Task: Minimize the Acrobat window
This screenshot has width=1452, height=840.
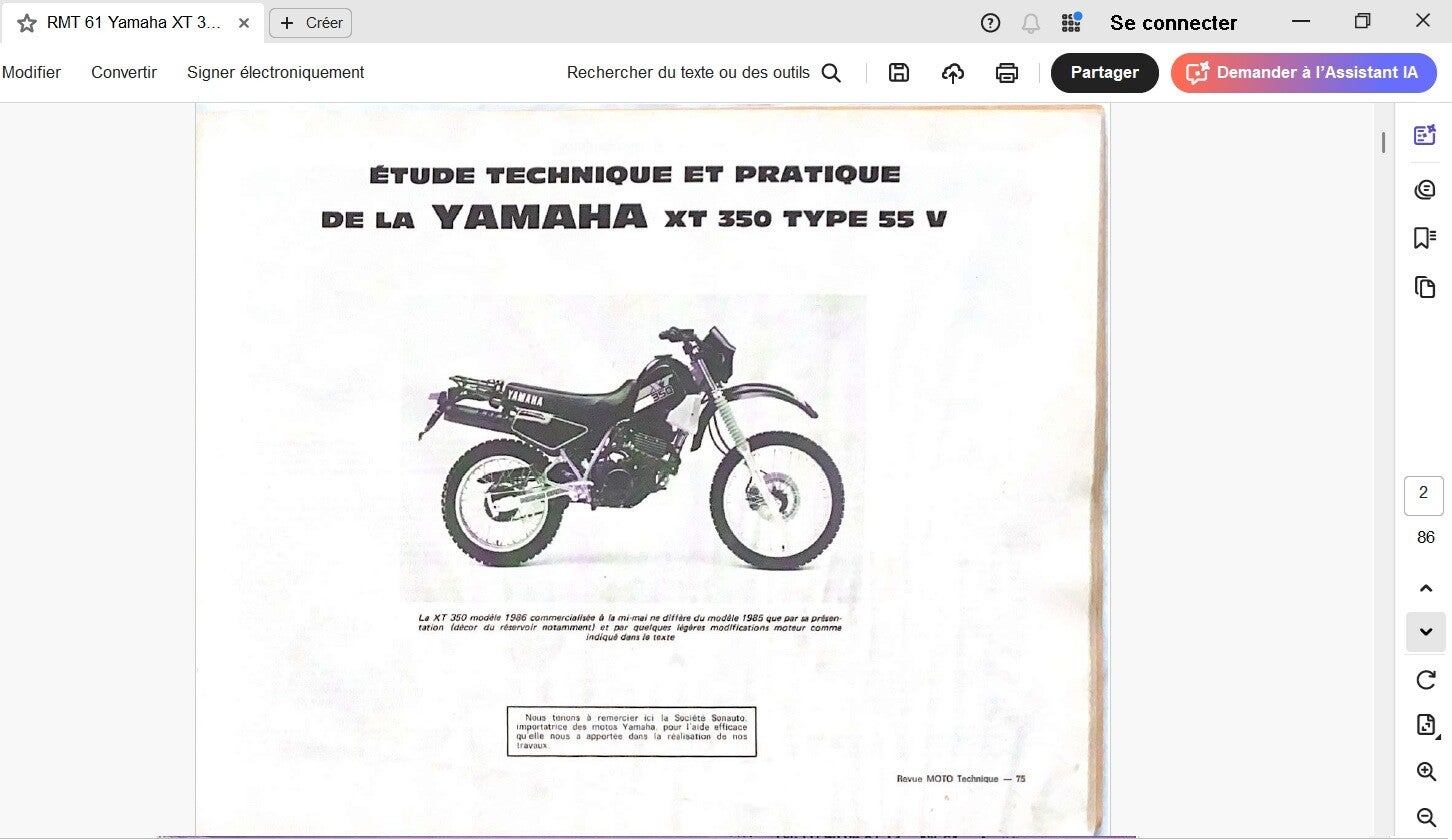Action: point(1301,21)
